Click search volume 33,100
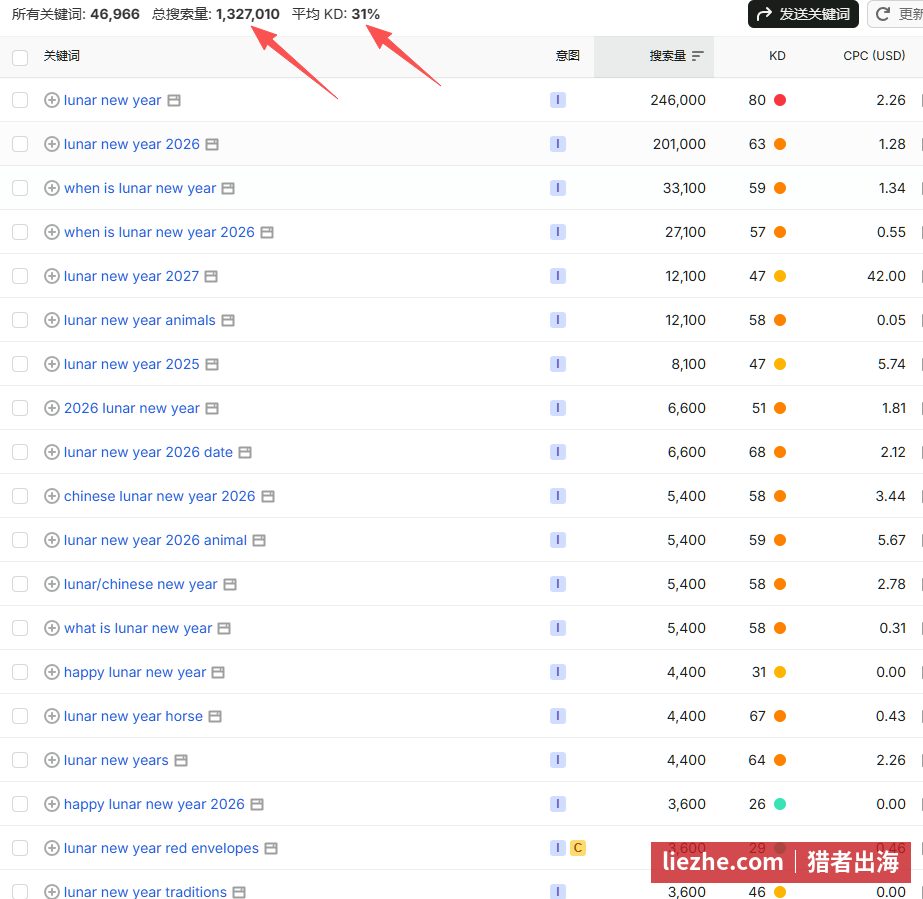Viewport: 923px width, 899px height. (x=685, y=188)
